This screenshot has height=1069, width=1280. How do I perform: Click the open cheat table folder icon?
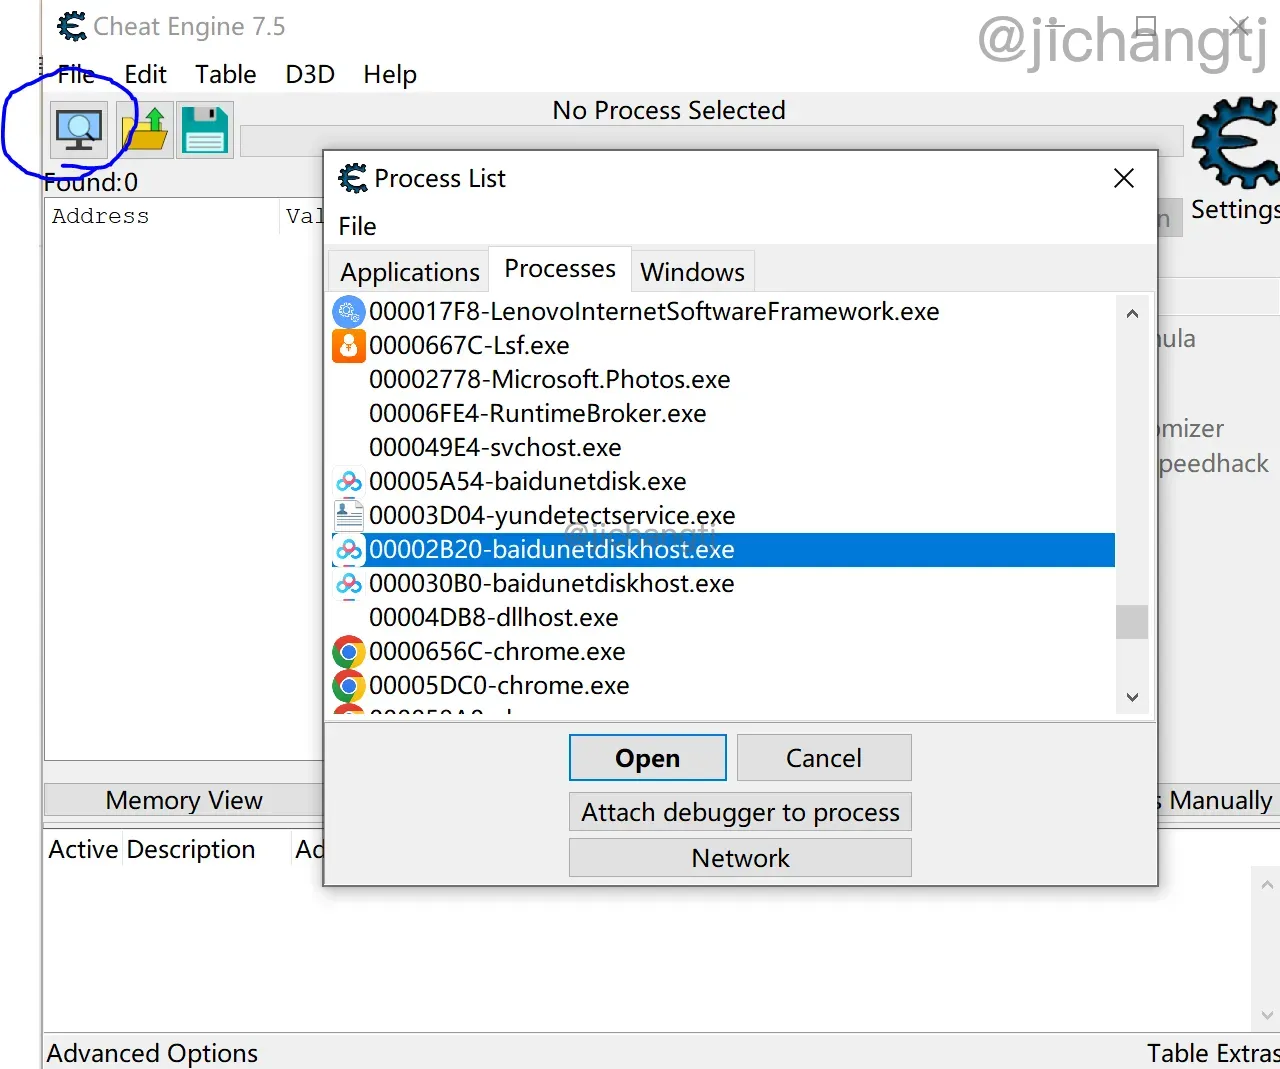(144, 129)
